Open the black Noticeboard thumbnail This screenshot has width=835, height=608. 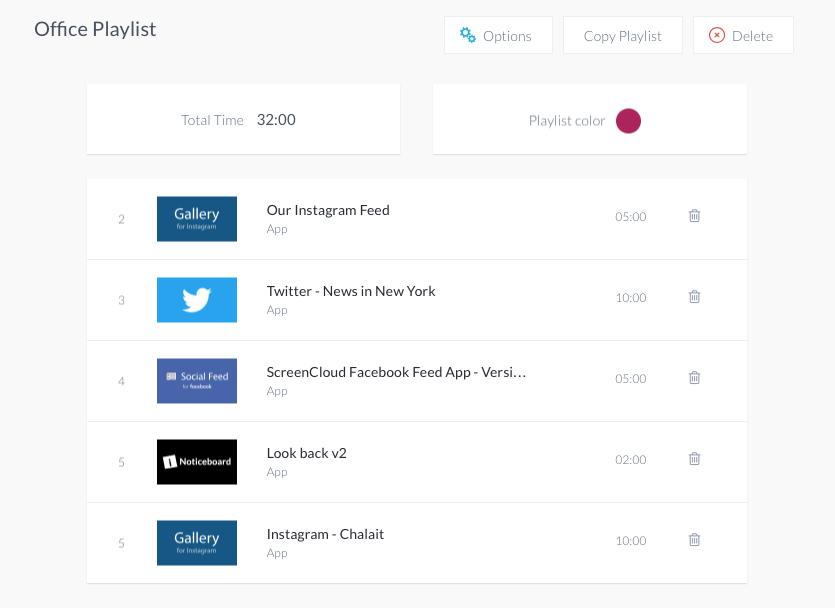click(x=197, y=462)
